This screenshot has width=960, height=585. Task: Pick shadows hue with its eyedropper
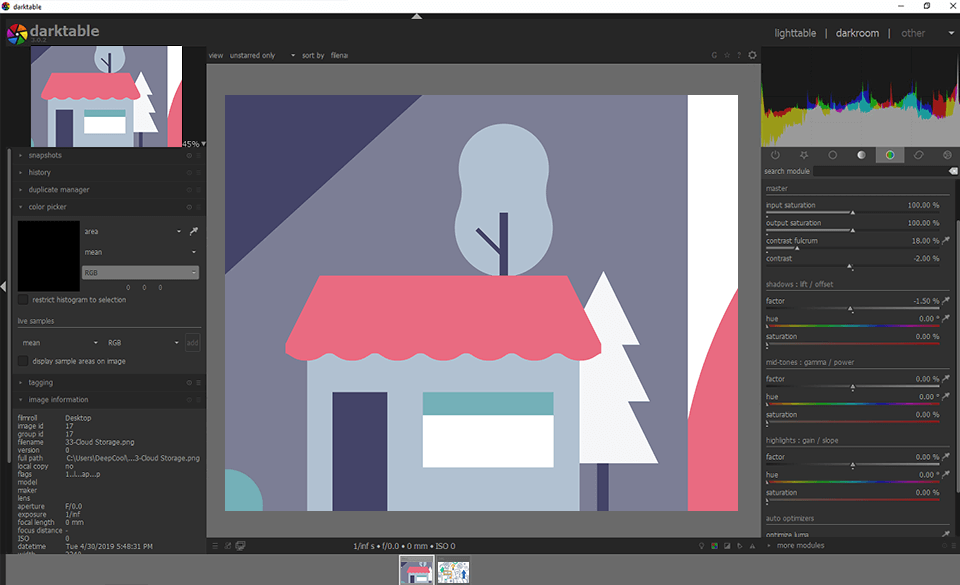tap(946, 319)
